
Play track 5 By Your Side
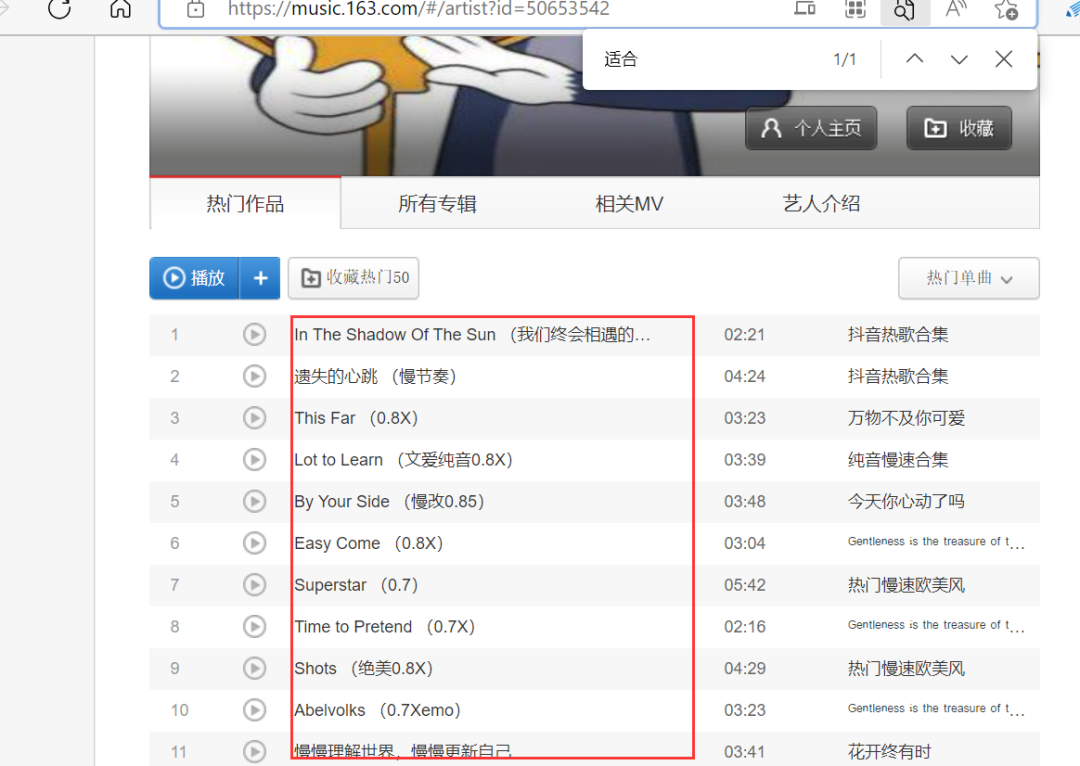click(254, 501)
